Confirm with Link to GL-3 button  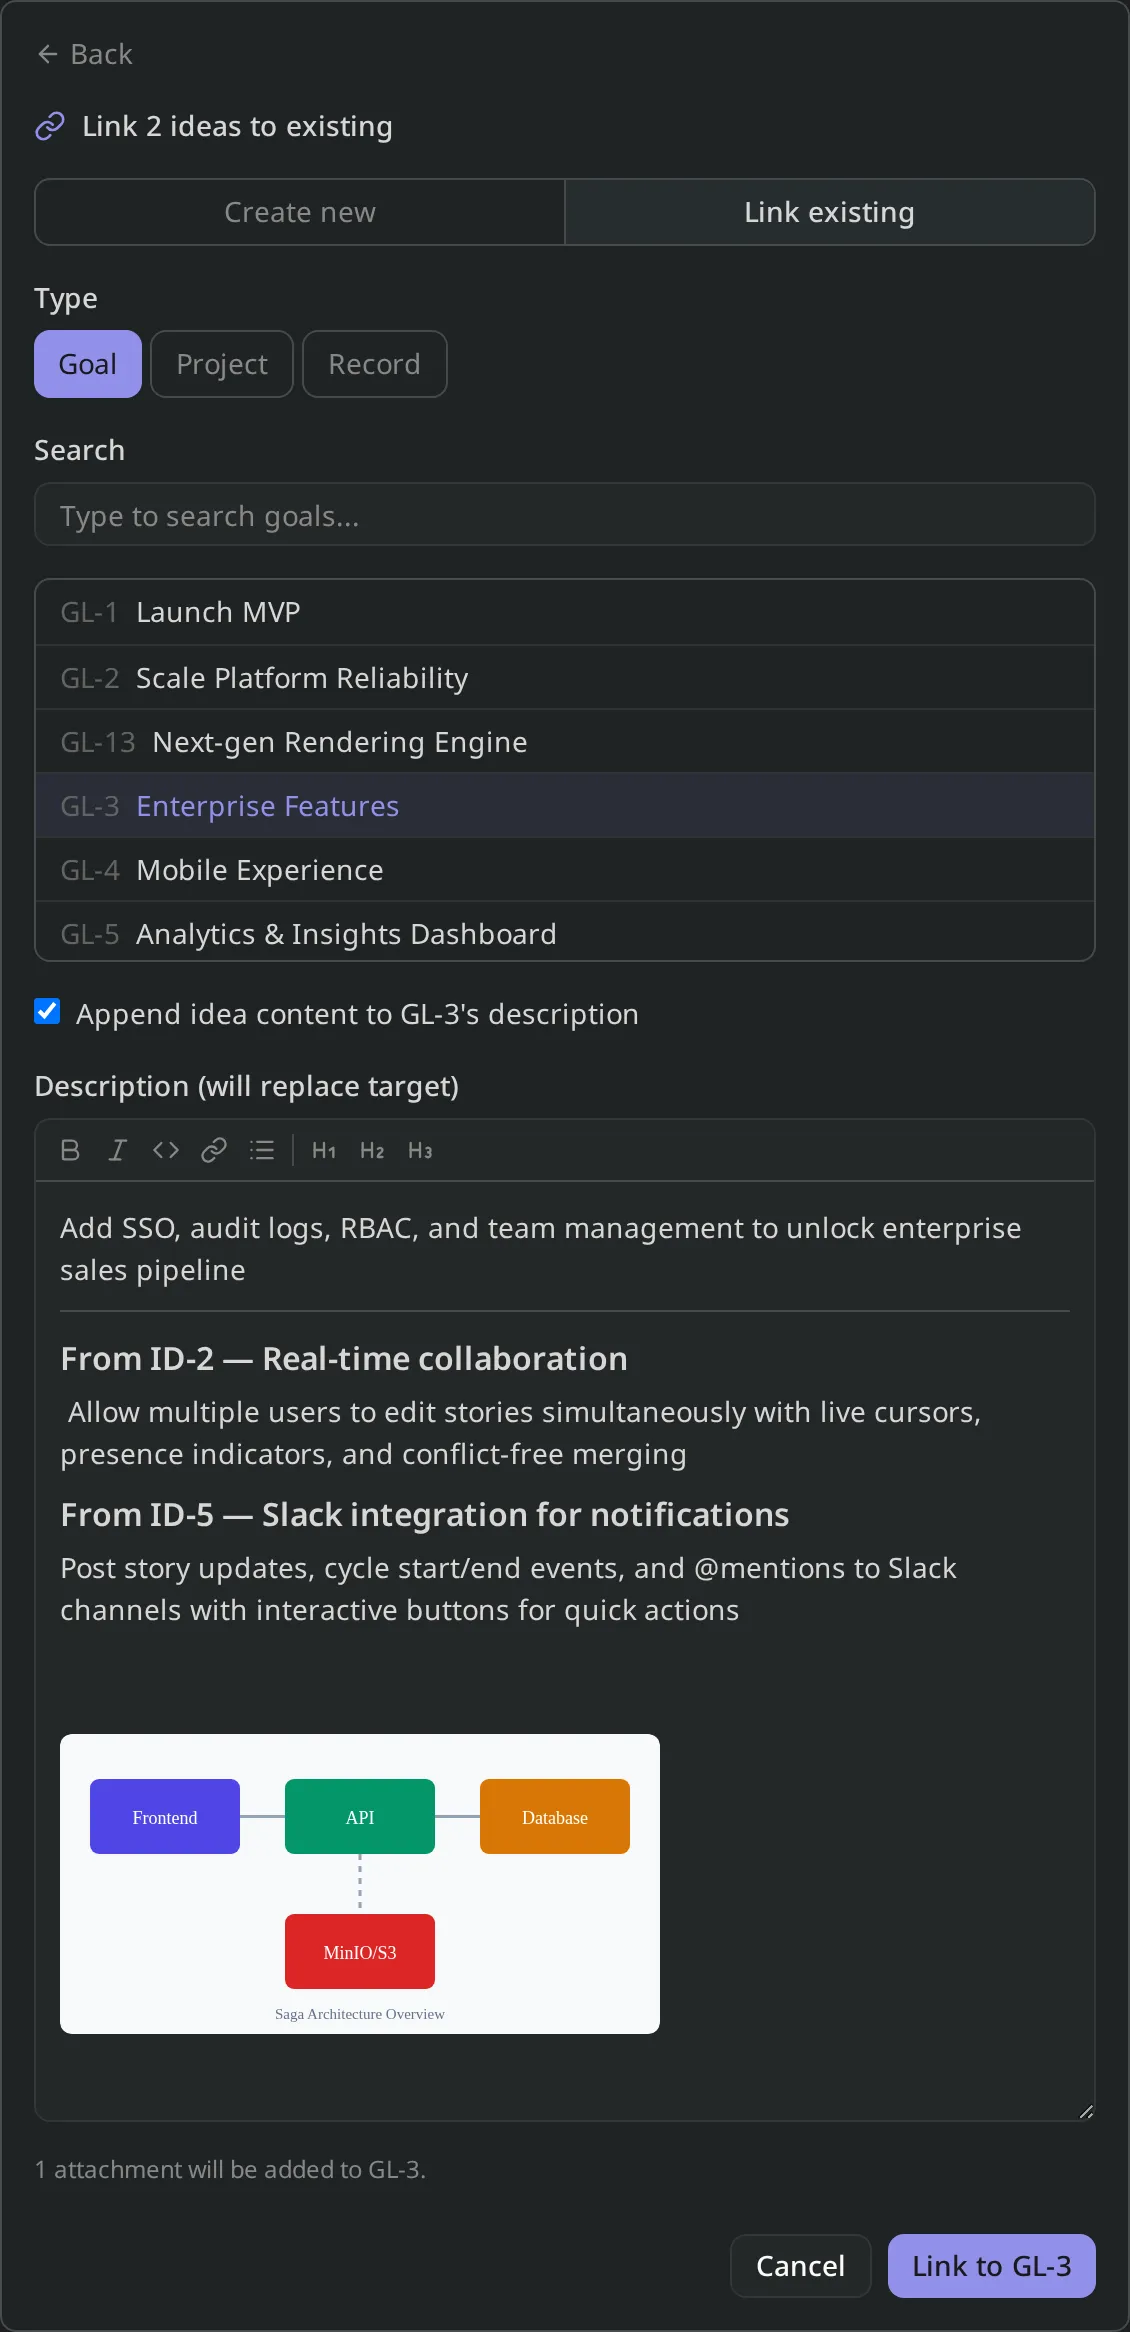[992, 2266]
